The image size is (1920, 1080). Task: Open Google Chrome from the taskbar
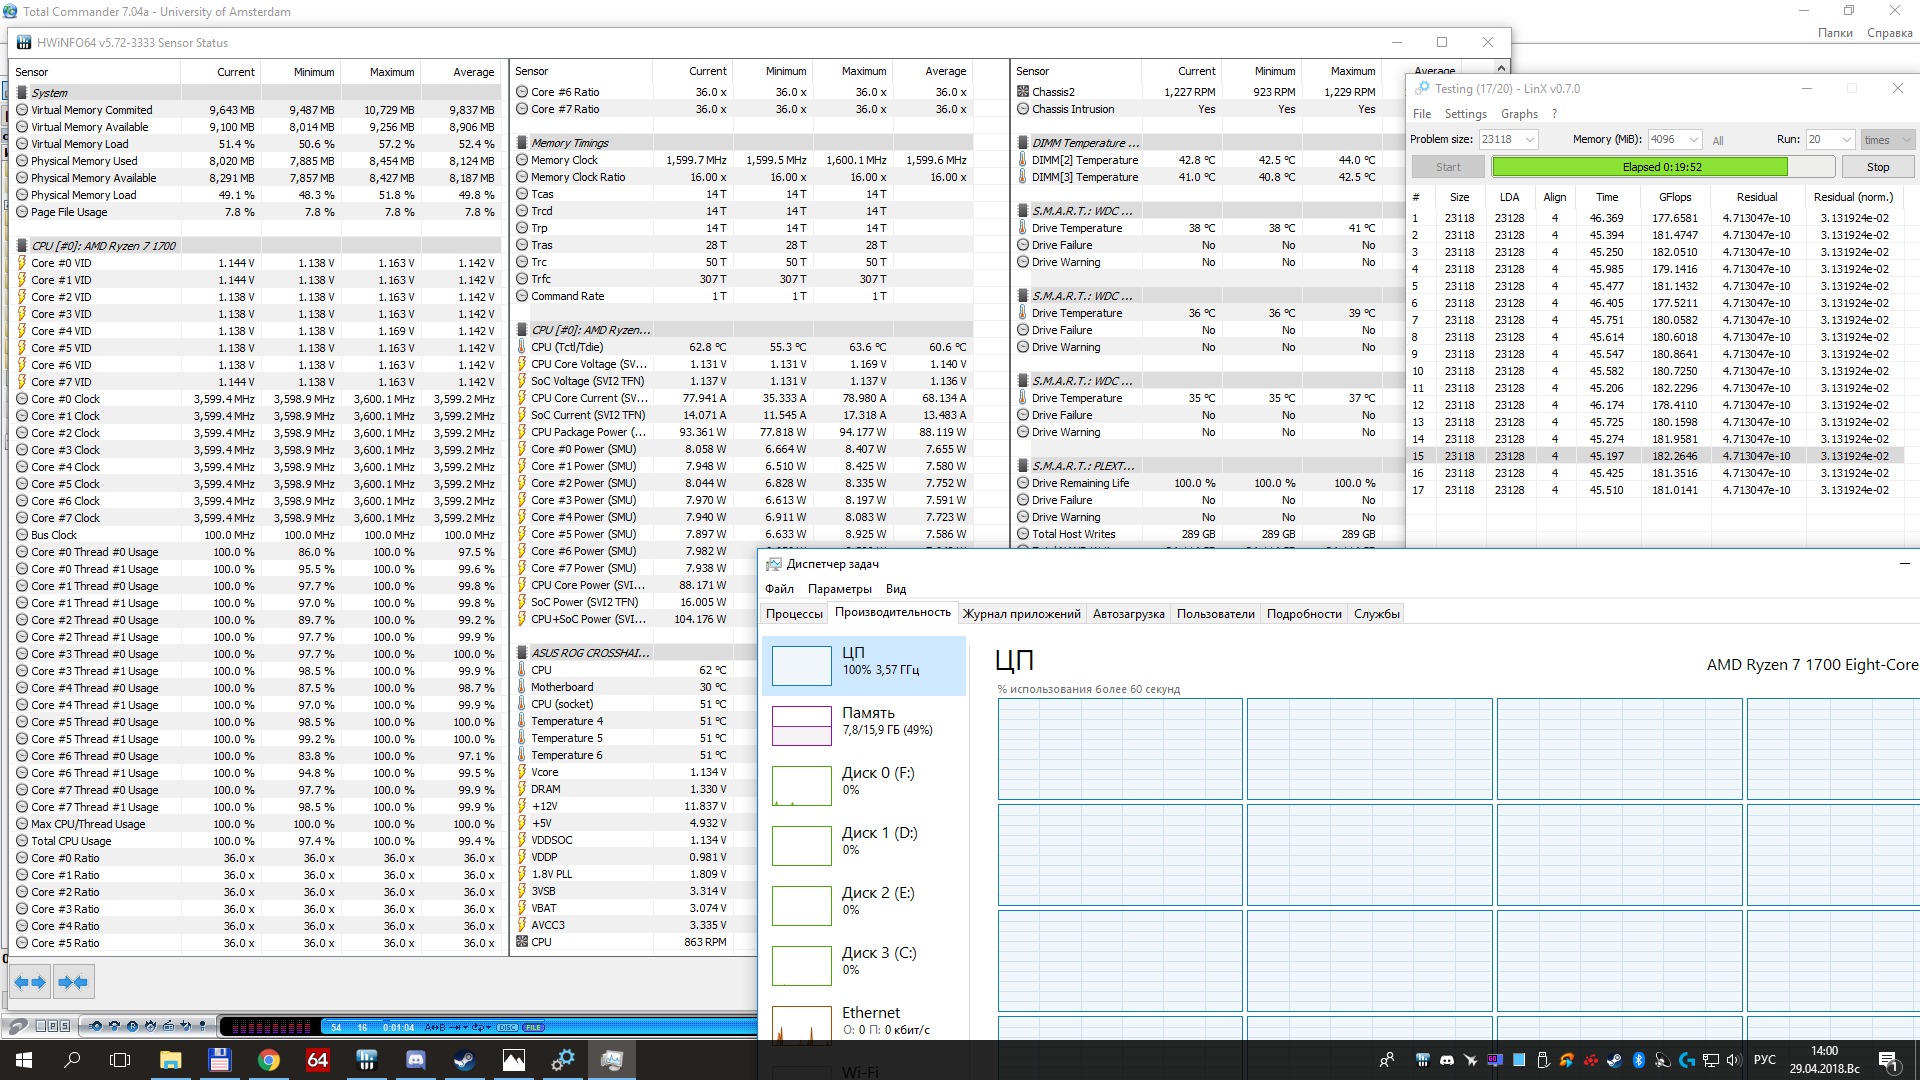pos(269,1060)
